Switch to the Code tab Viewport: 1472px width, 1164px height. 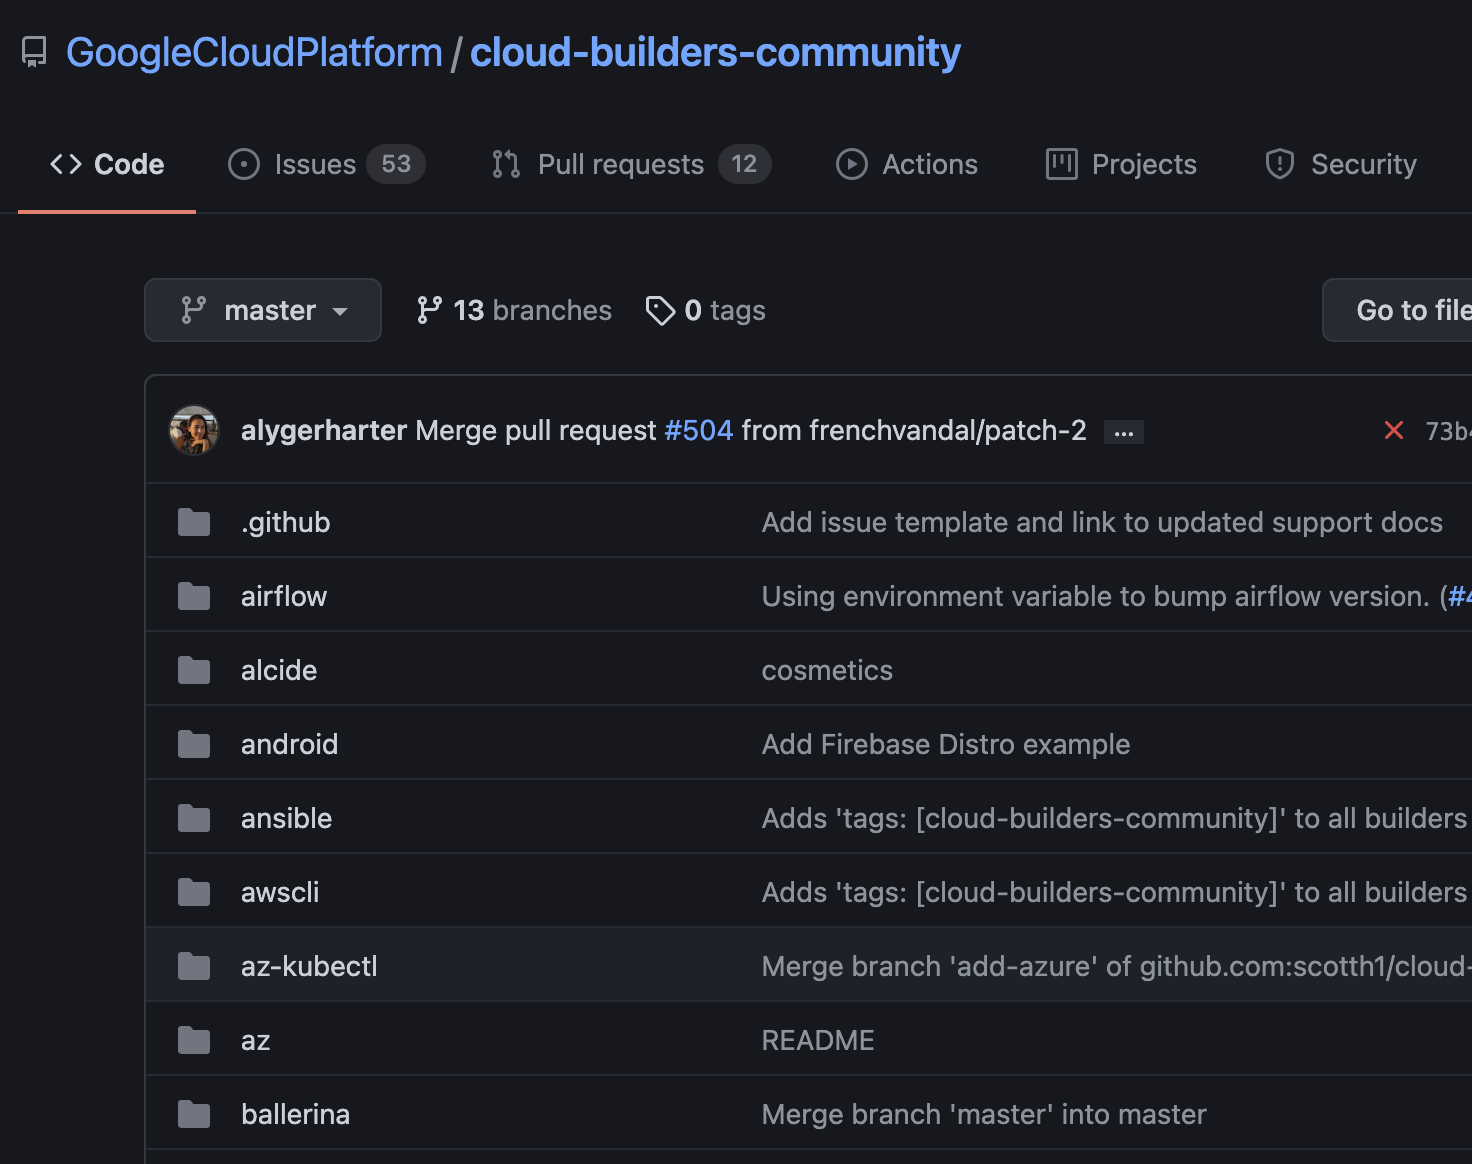coord(107,164)
